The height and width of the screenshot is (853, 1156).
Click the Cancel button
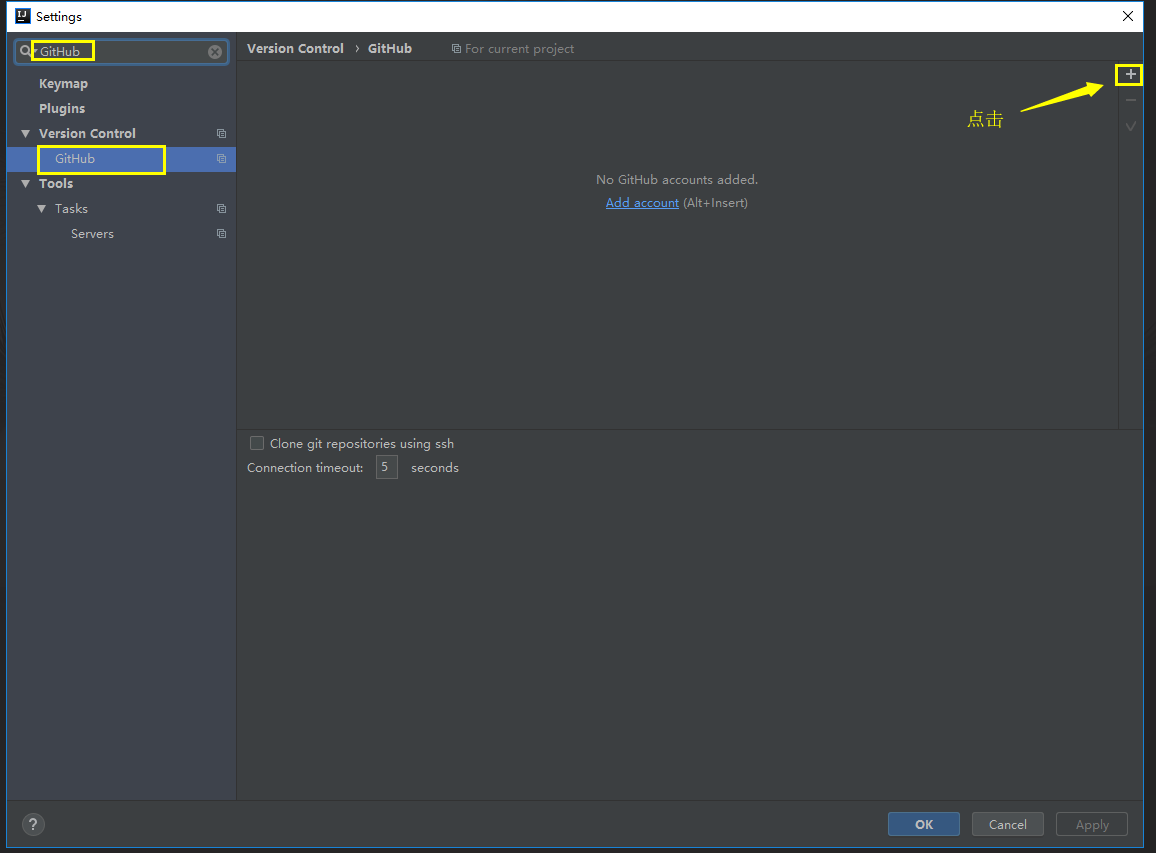click(1008, 824)
